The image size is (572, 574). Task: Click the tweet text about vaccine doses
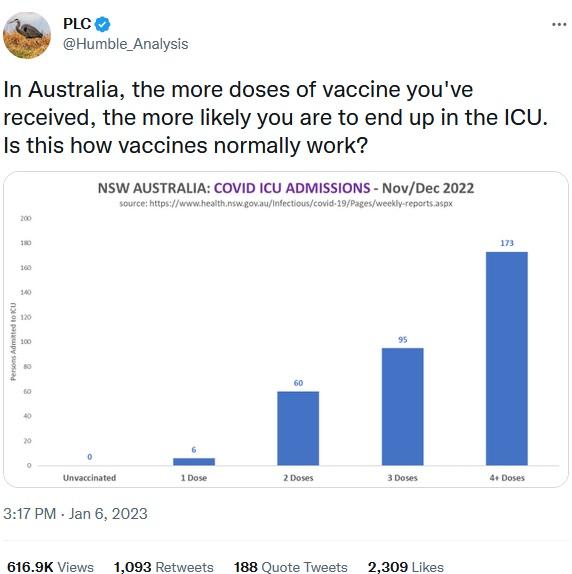[275, 117]
